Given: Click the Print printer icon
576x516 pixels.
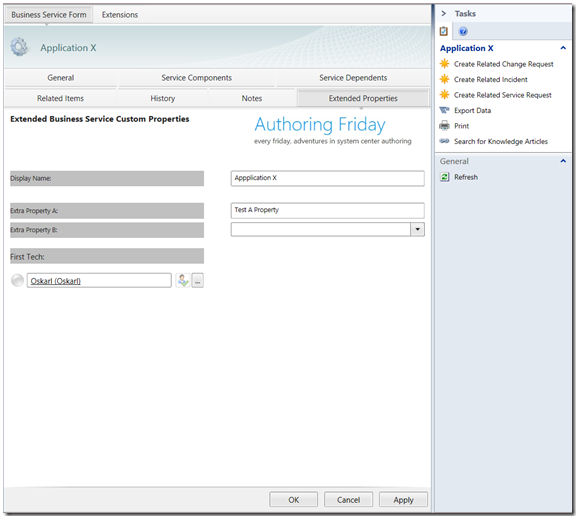Looking at the screenshot, I should 444,126.
